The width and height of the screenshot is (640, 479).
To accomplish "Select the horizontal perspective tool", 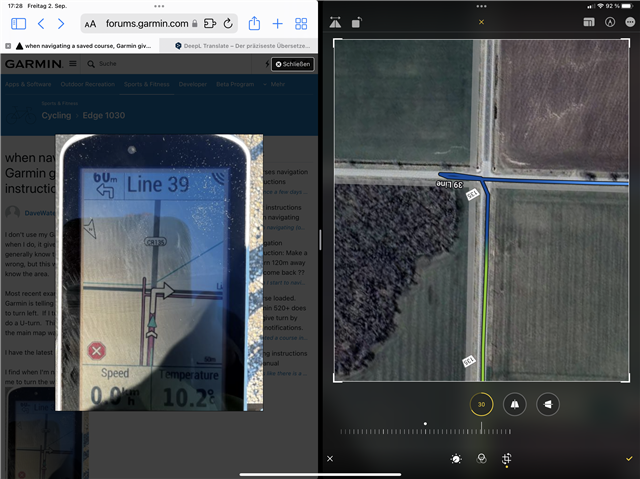I will [x=548, y=404].
